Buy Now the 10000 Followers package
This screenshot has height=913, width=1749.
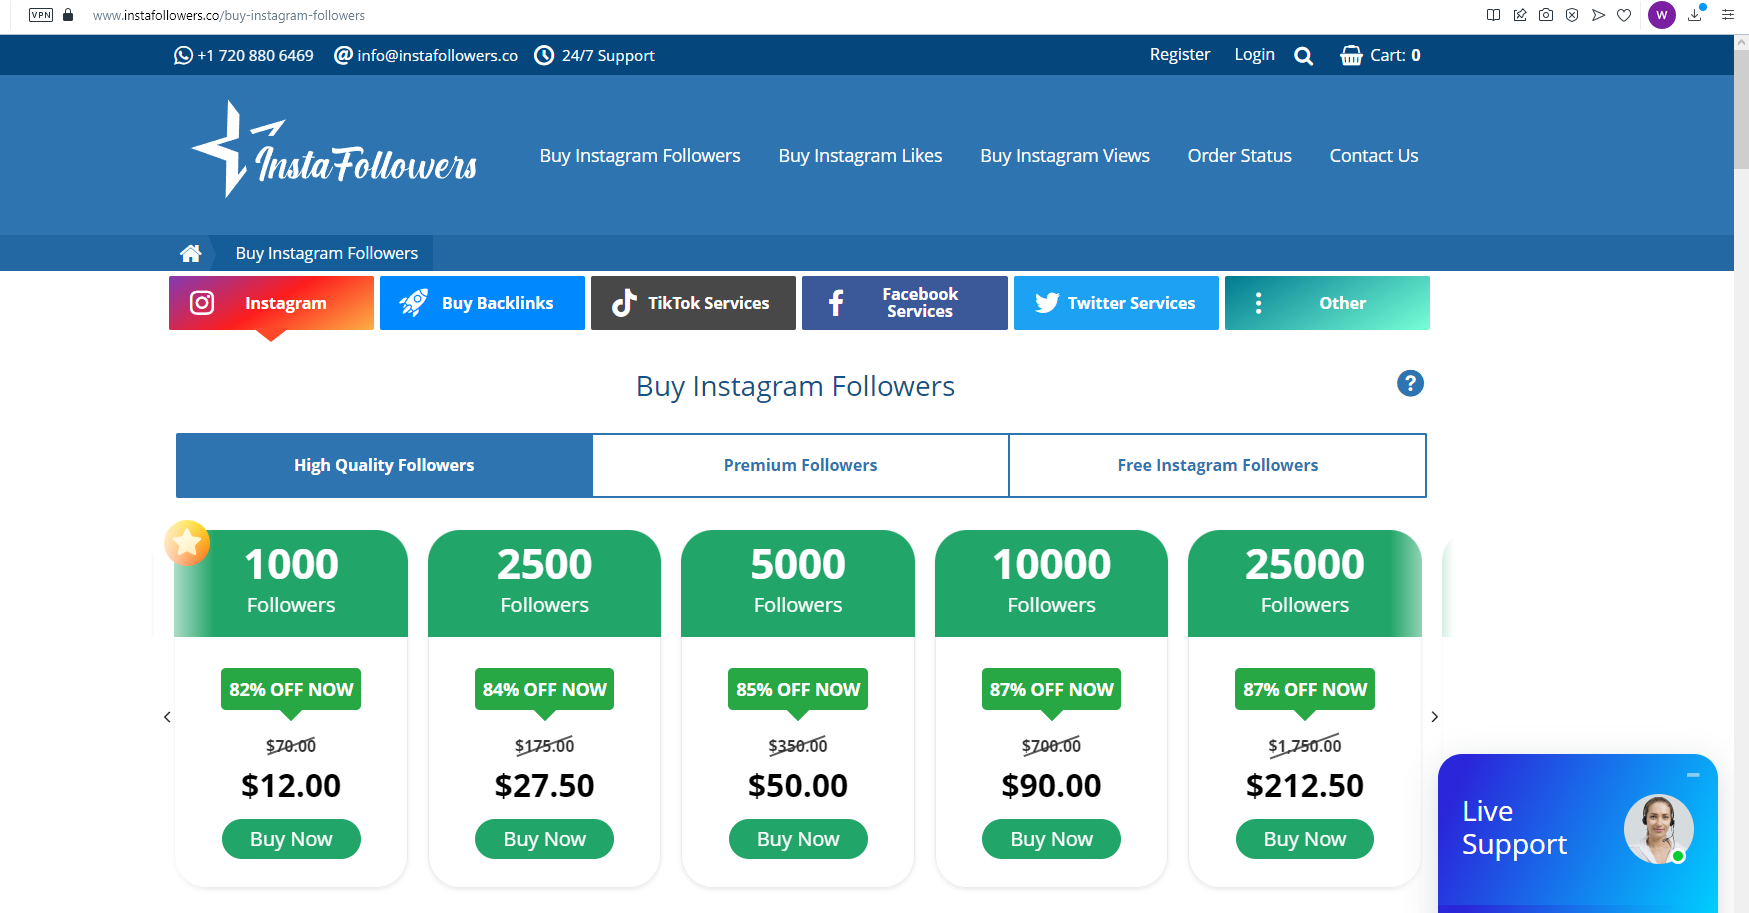[1051, 839]
